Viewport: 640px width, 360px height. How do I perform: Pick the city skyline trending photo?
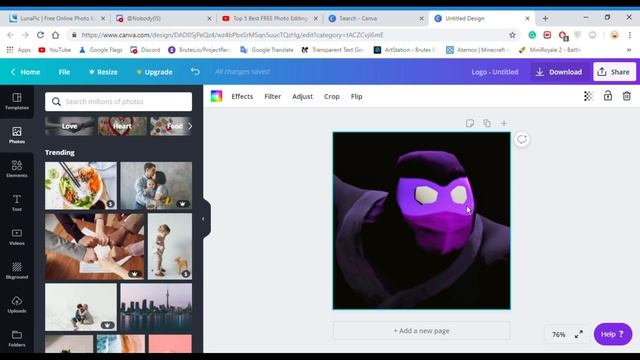[156, 307]
